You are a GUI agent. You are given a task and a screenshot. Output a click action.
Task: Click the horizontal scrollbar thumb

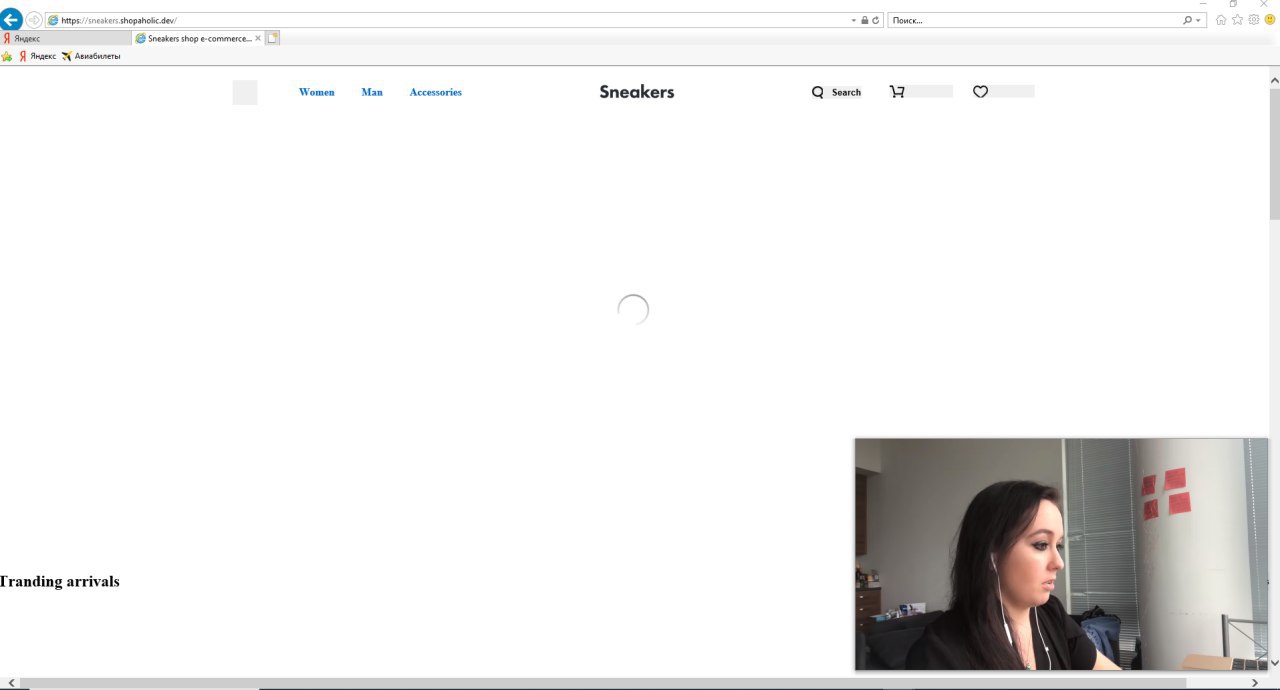[x=603, y=683]
